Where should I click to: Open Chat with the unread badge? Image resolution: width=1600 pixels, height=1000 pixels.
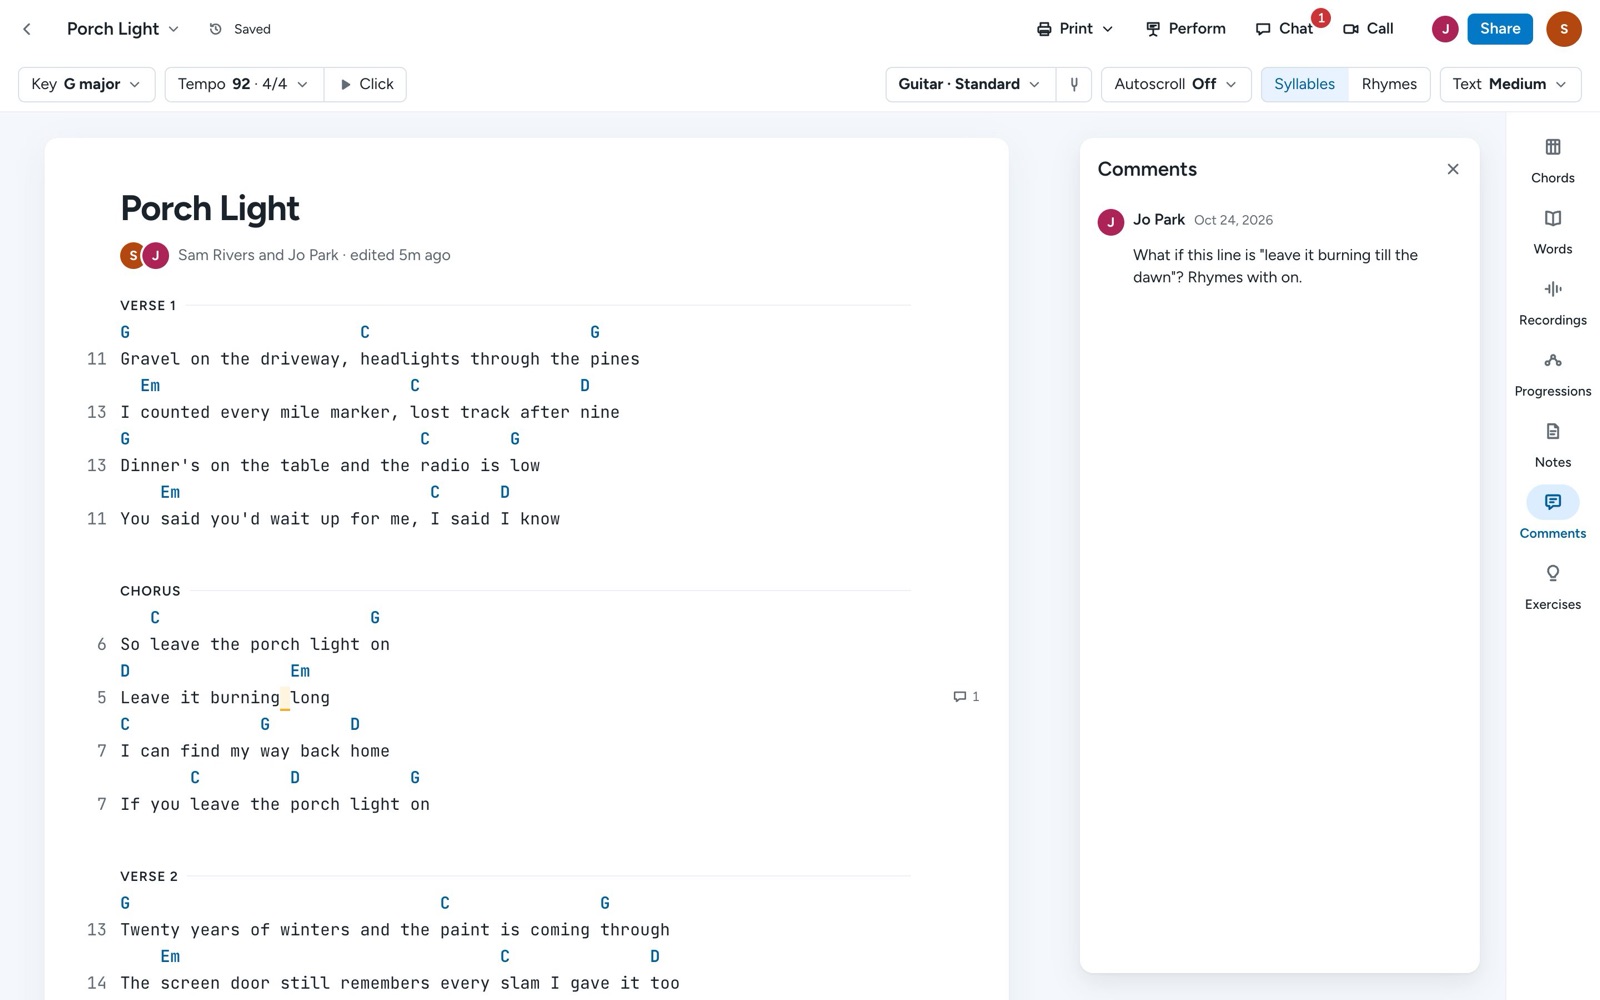1285,29
